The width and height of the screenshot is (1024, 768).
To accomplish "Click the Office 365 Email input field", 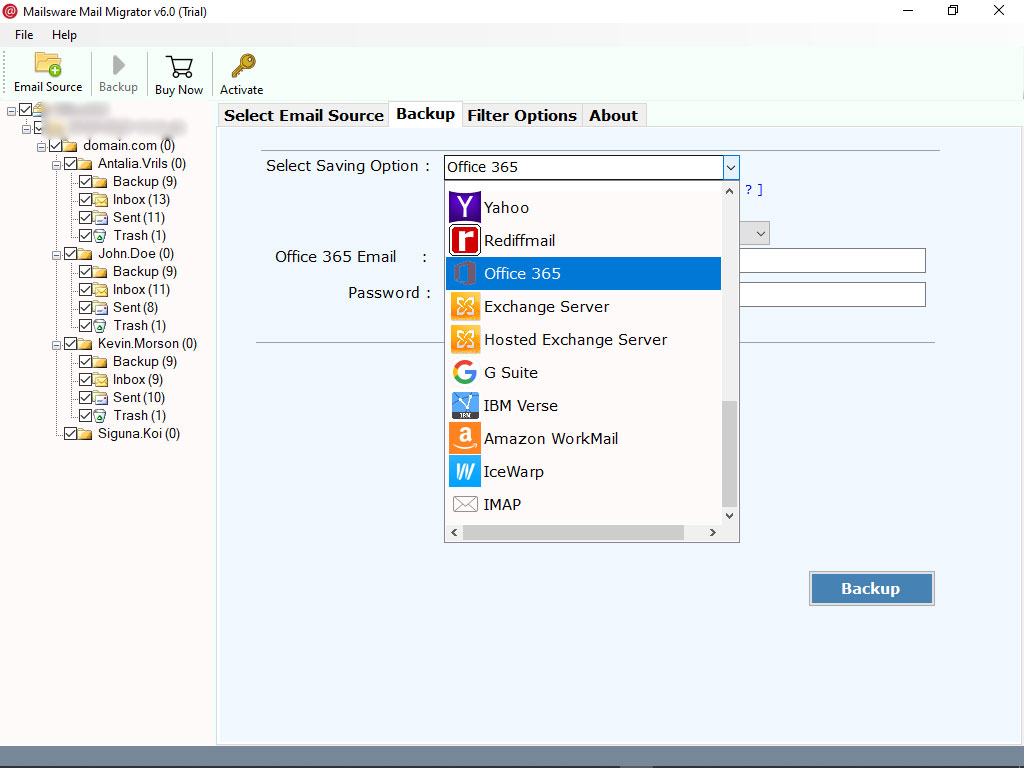I will point(833,261).
